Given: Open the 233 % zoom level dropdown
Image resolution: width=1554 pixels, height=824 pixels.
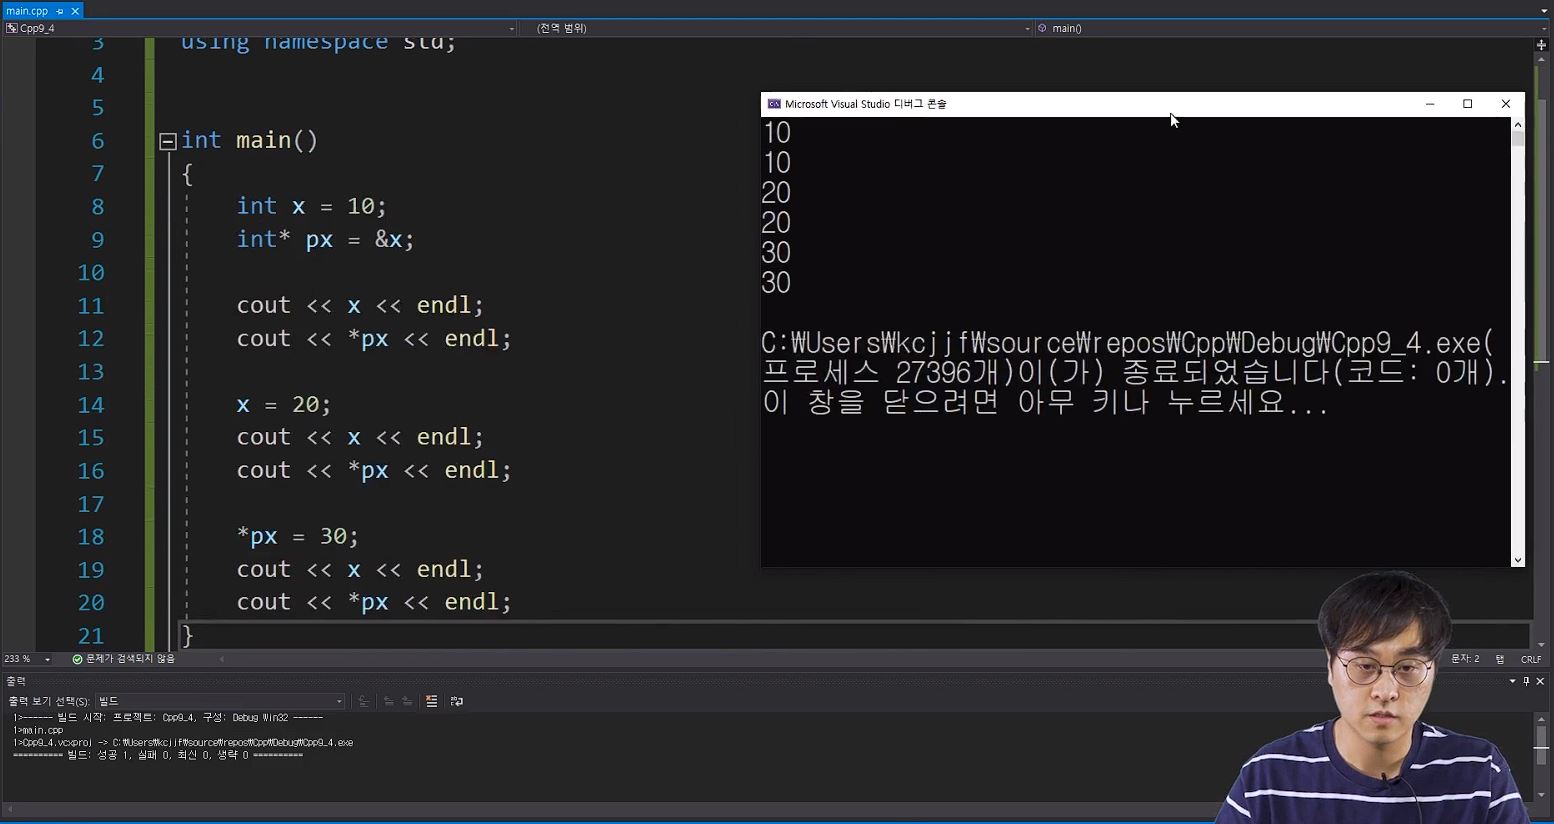Looking at the screenshot, I should (27, 659).
